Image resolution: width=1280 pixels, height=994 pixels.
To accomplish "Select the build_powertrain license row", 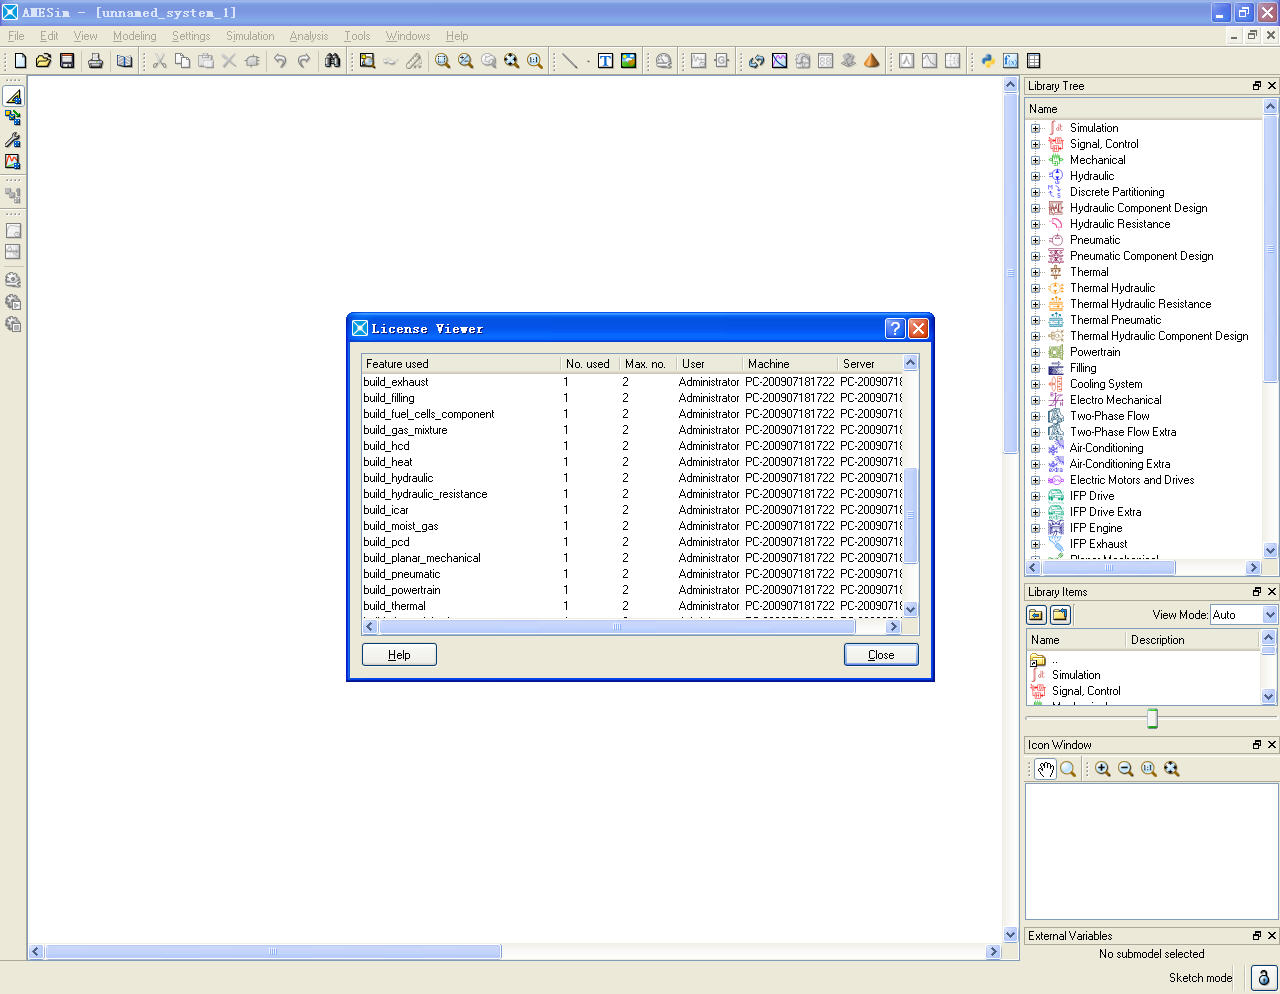I will (632, 590).
